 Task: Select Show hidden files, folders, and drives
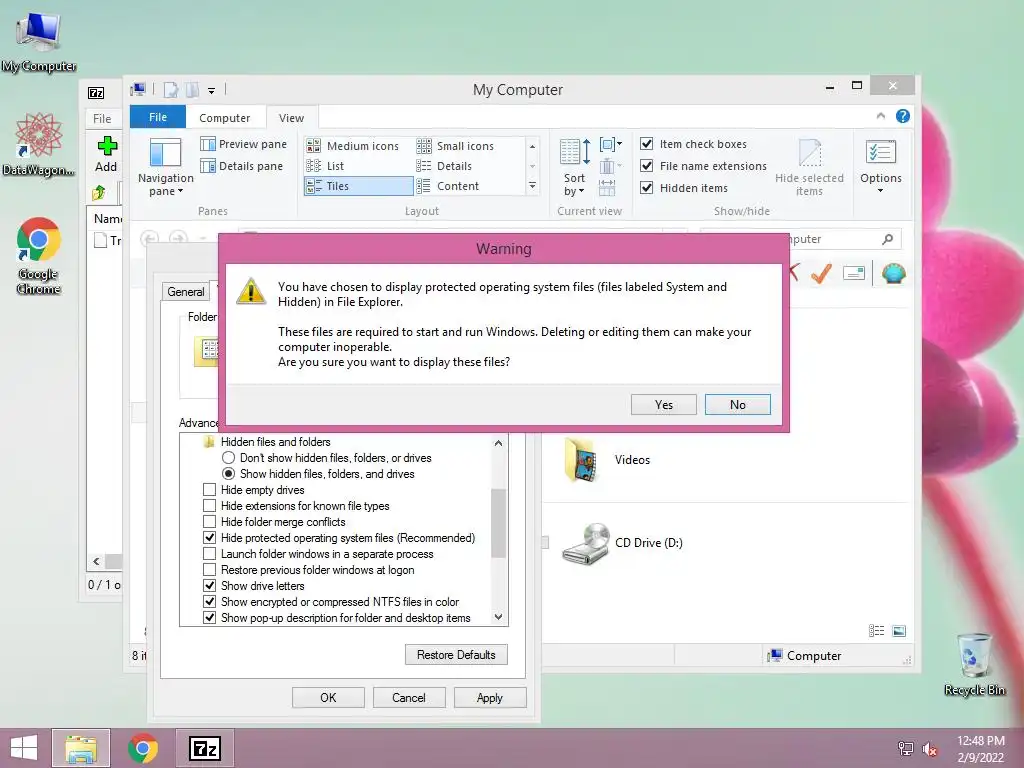228,473
